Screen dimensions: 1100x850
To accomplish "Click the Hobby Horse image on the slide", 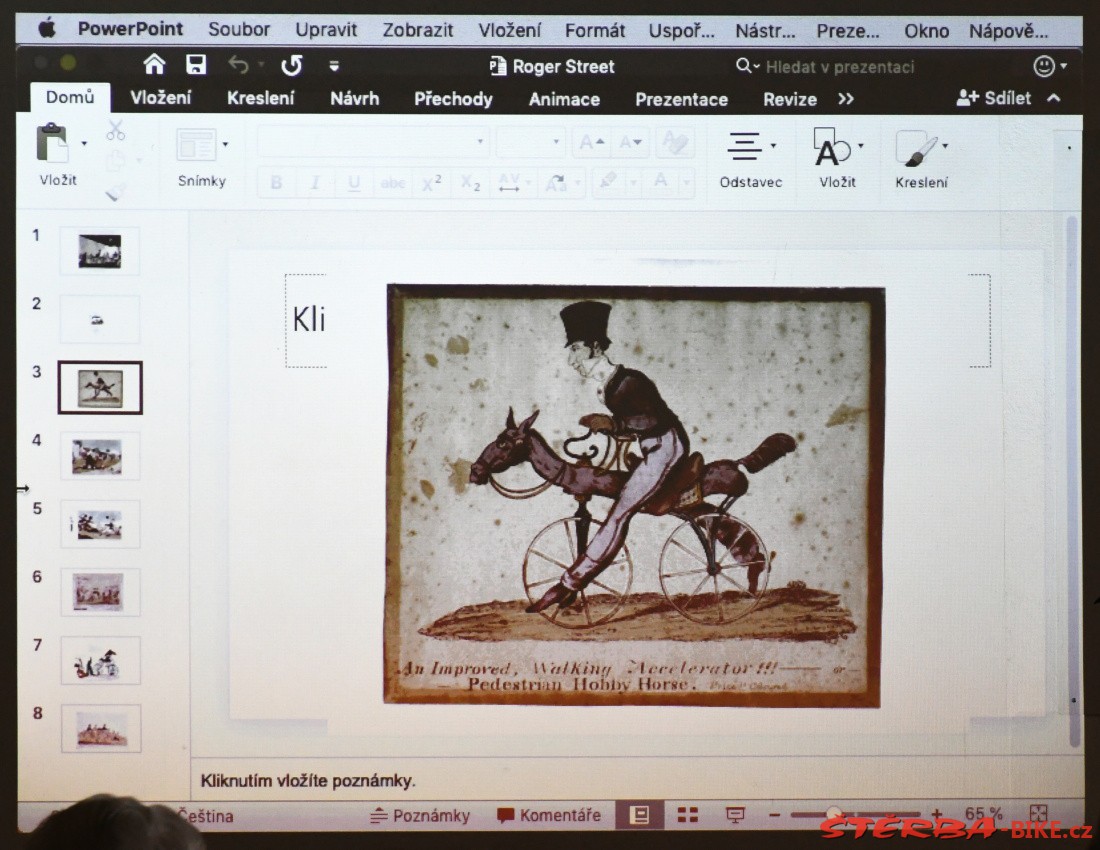I will [x=634, y=495].
